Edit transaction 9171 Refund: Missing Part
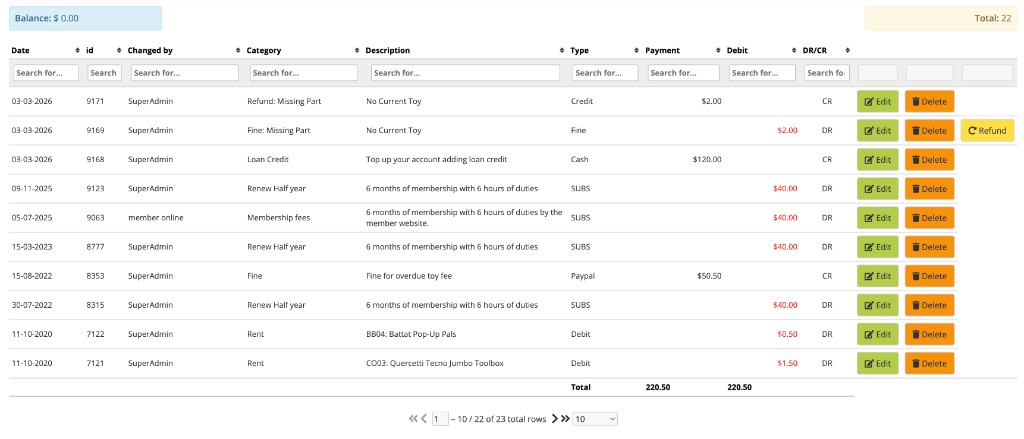This screenshot has height=439, width=1024. click(x=878, y=101)
